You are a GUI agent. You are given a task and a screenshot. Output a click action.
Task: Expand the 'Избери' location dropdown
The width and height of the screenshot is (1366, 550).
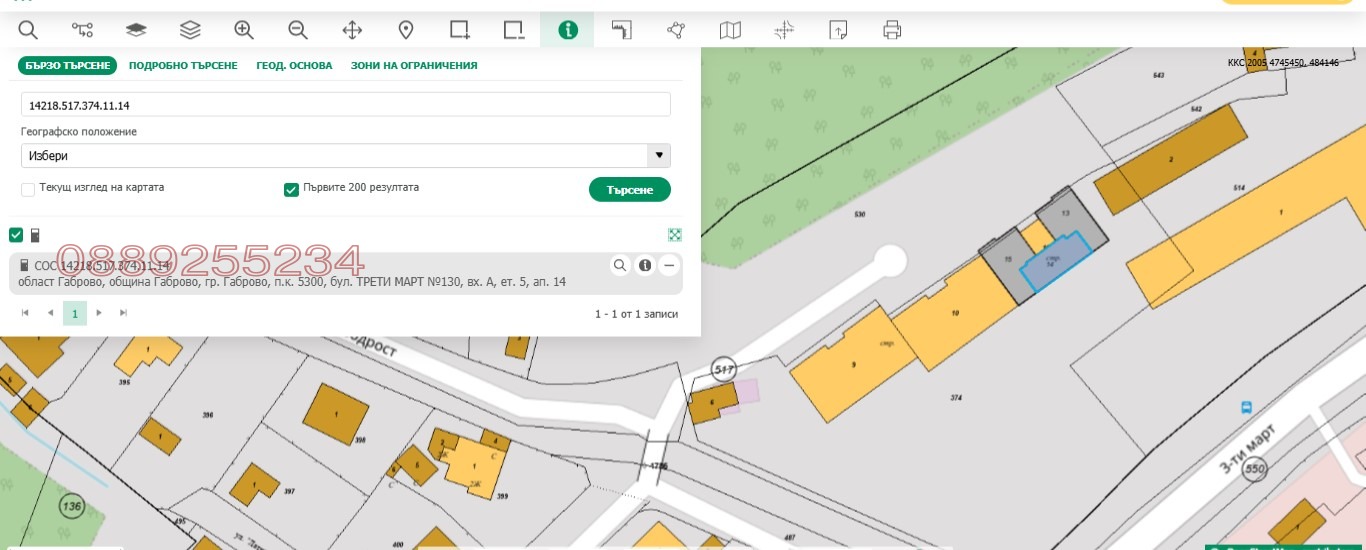(658, 156)
